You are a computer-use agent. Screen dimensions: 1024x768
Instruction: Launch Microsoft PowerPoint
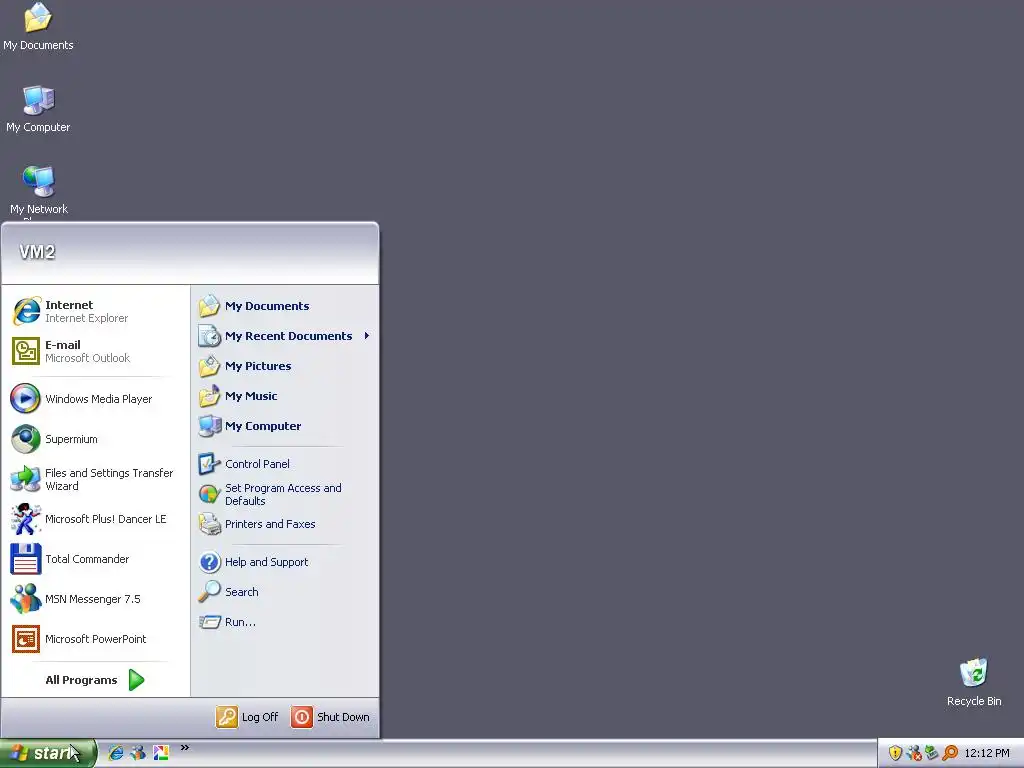pos(95,639)
